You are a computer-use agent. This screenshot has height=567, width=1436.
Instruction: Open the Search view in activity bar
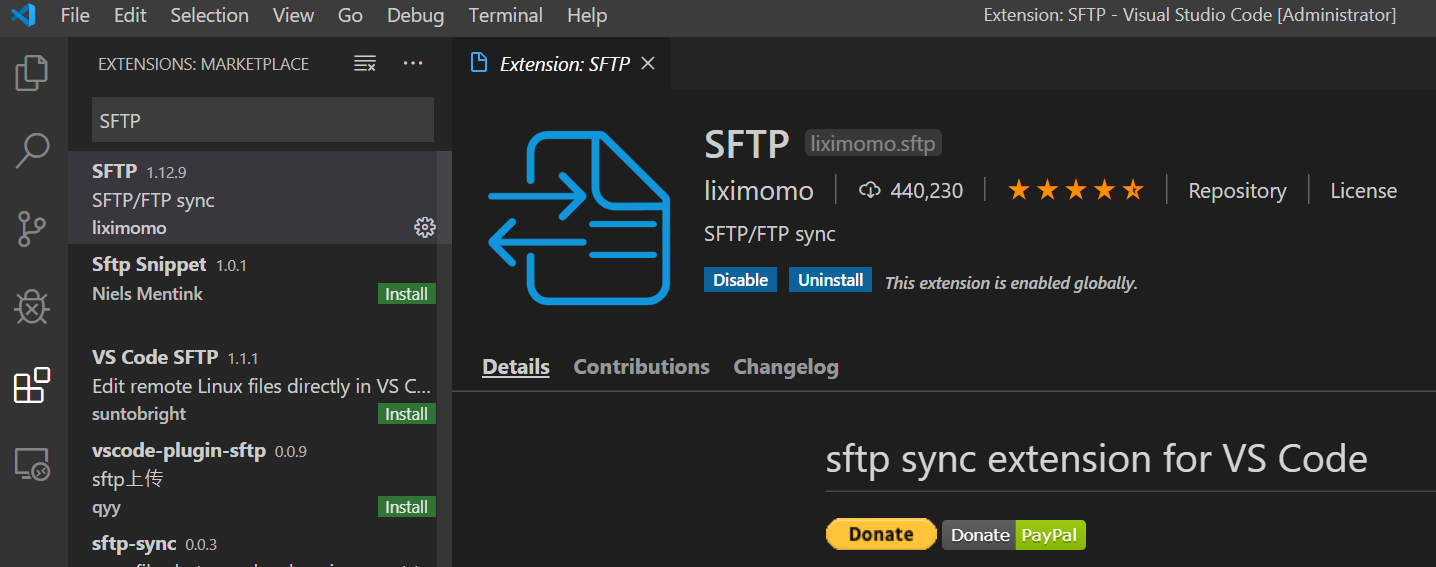32,151
